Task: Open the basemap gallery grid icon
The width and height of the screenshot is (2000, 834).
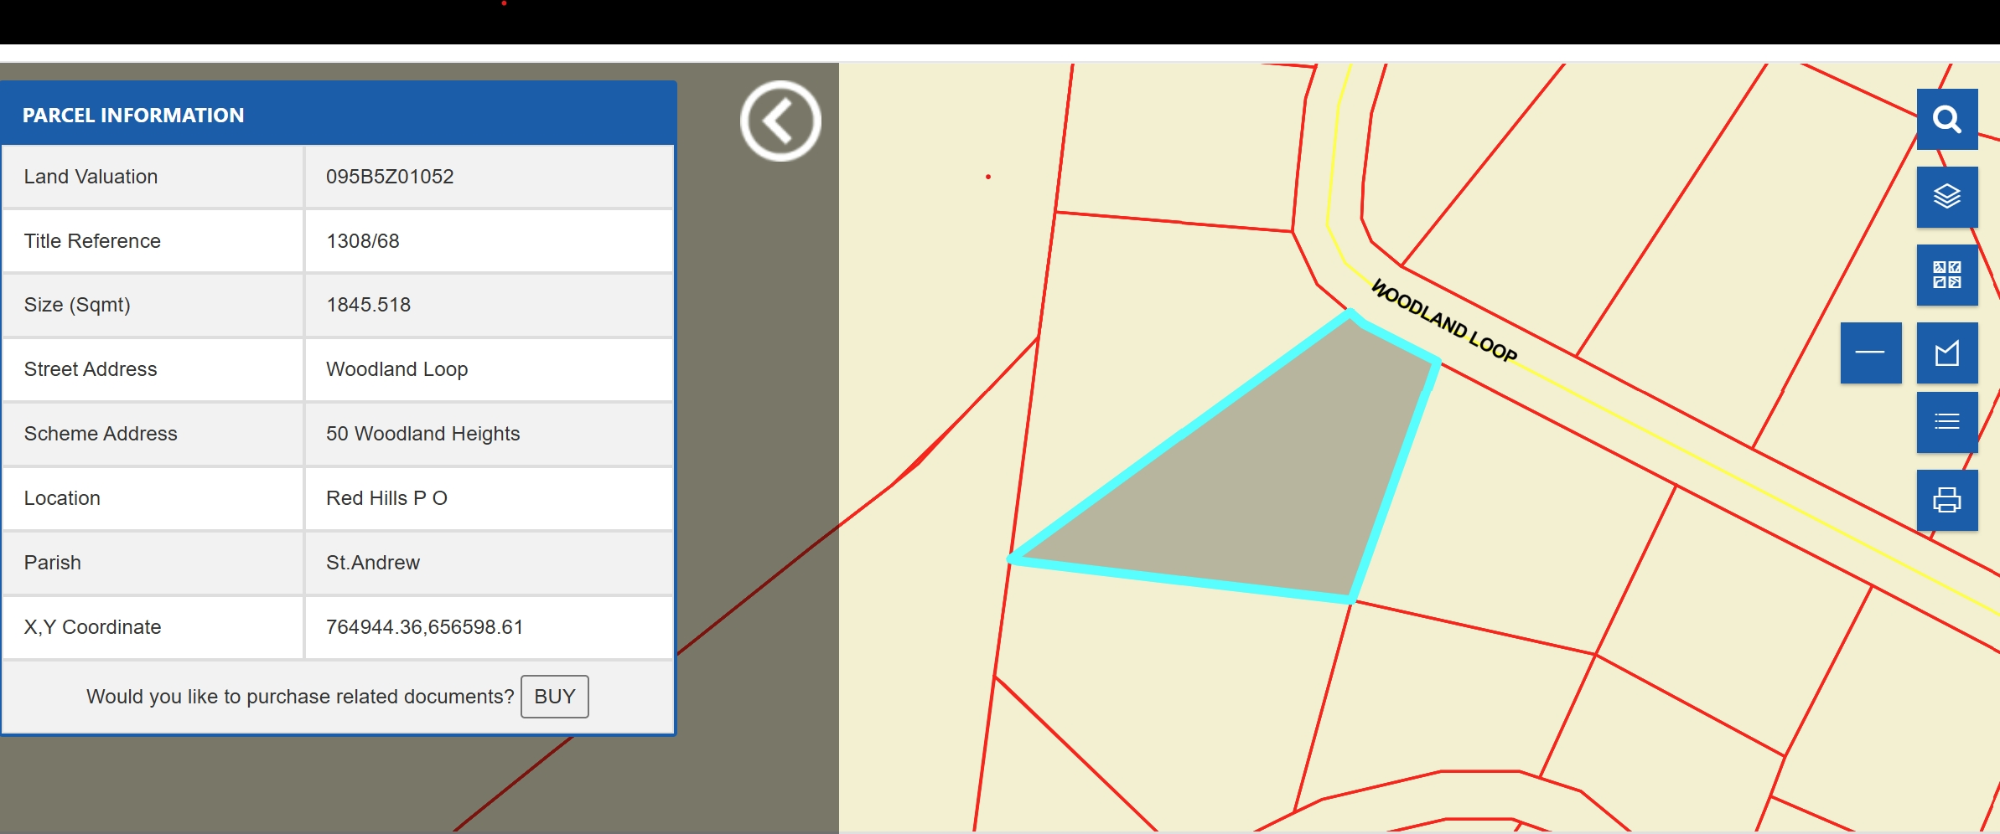Action: coord(1946,275)
